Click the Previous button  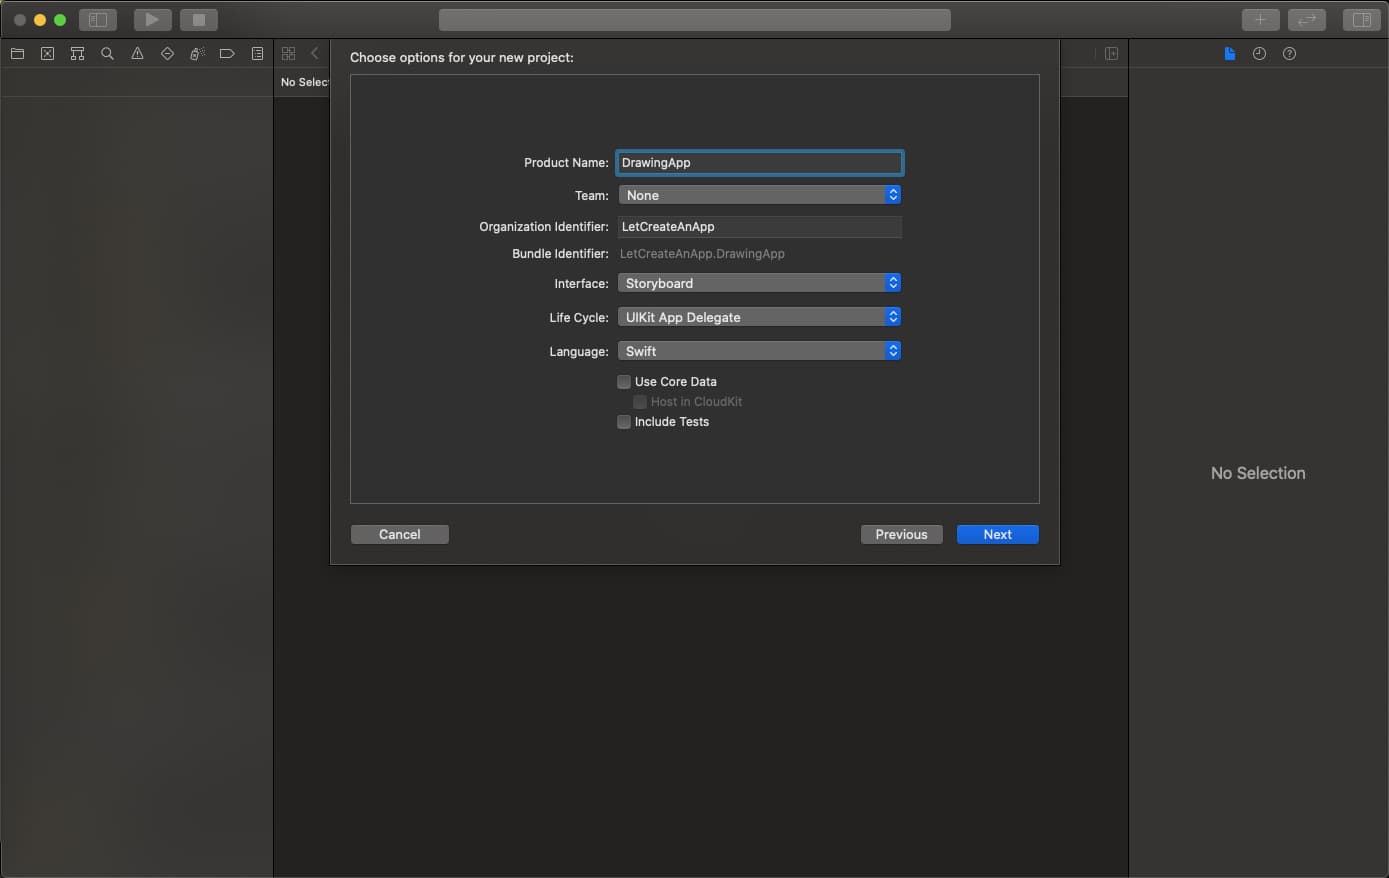coord(901,534)
